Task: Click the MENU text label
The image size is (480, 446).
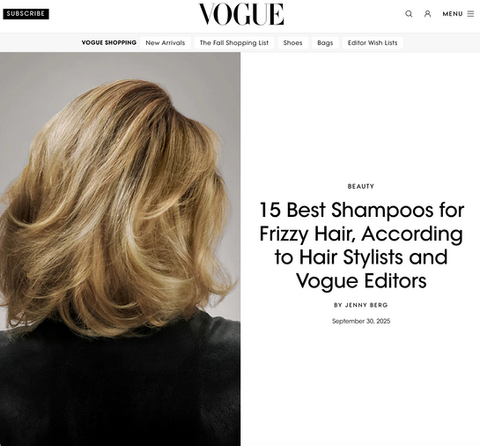Action: coord(452,14)
